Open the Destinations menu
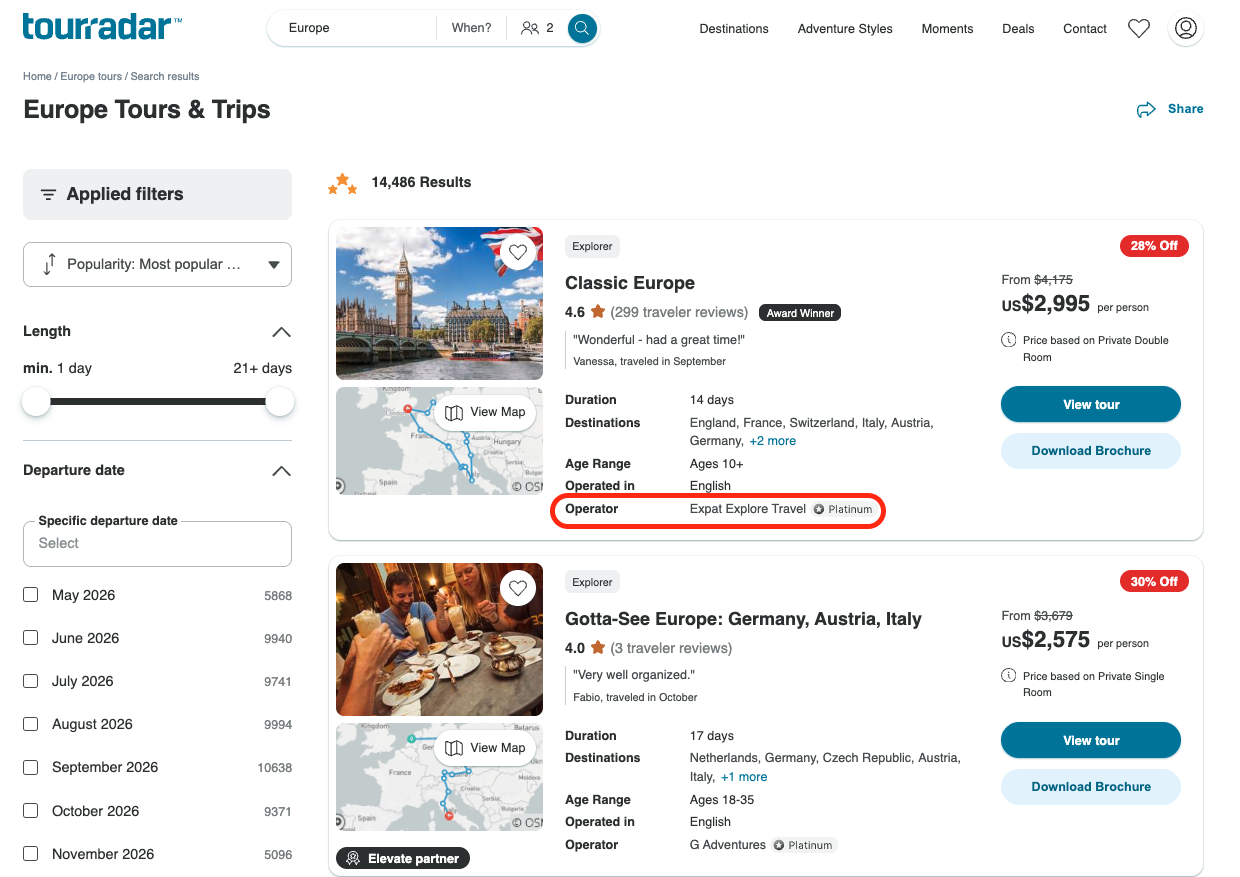This screenshot has width=1240, height=877. pos(734,29)
